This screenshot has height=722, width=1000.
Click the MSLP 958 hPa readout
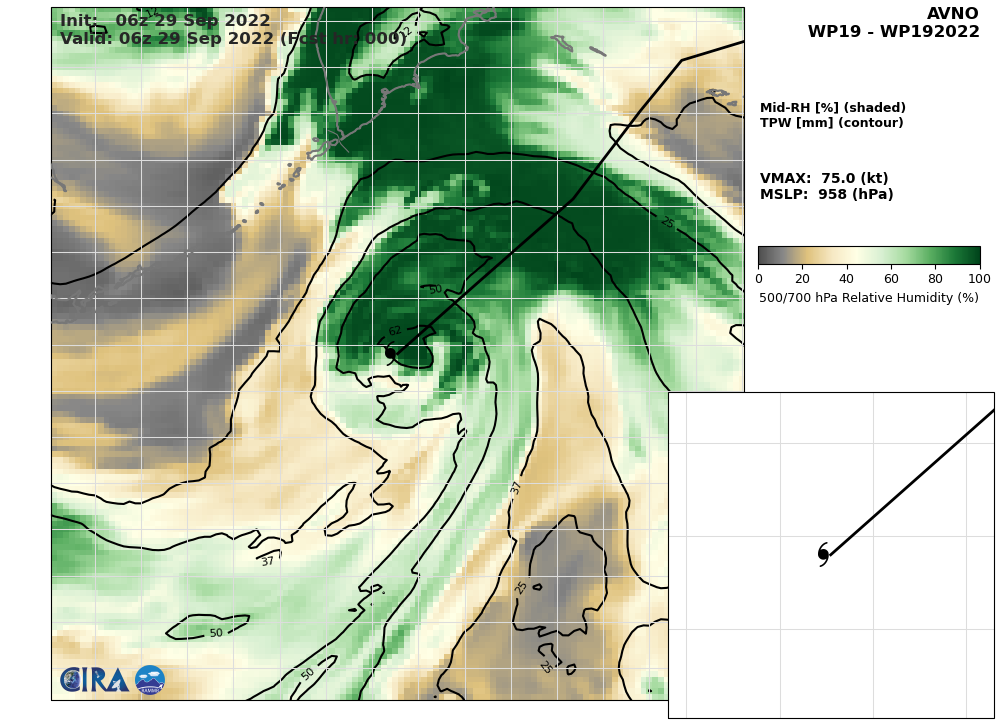point(827,194)
